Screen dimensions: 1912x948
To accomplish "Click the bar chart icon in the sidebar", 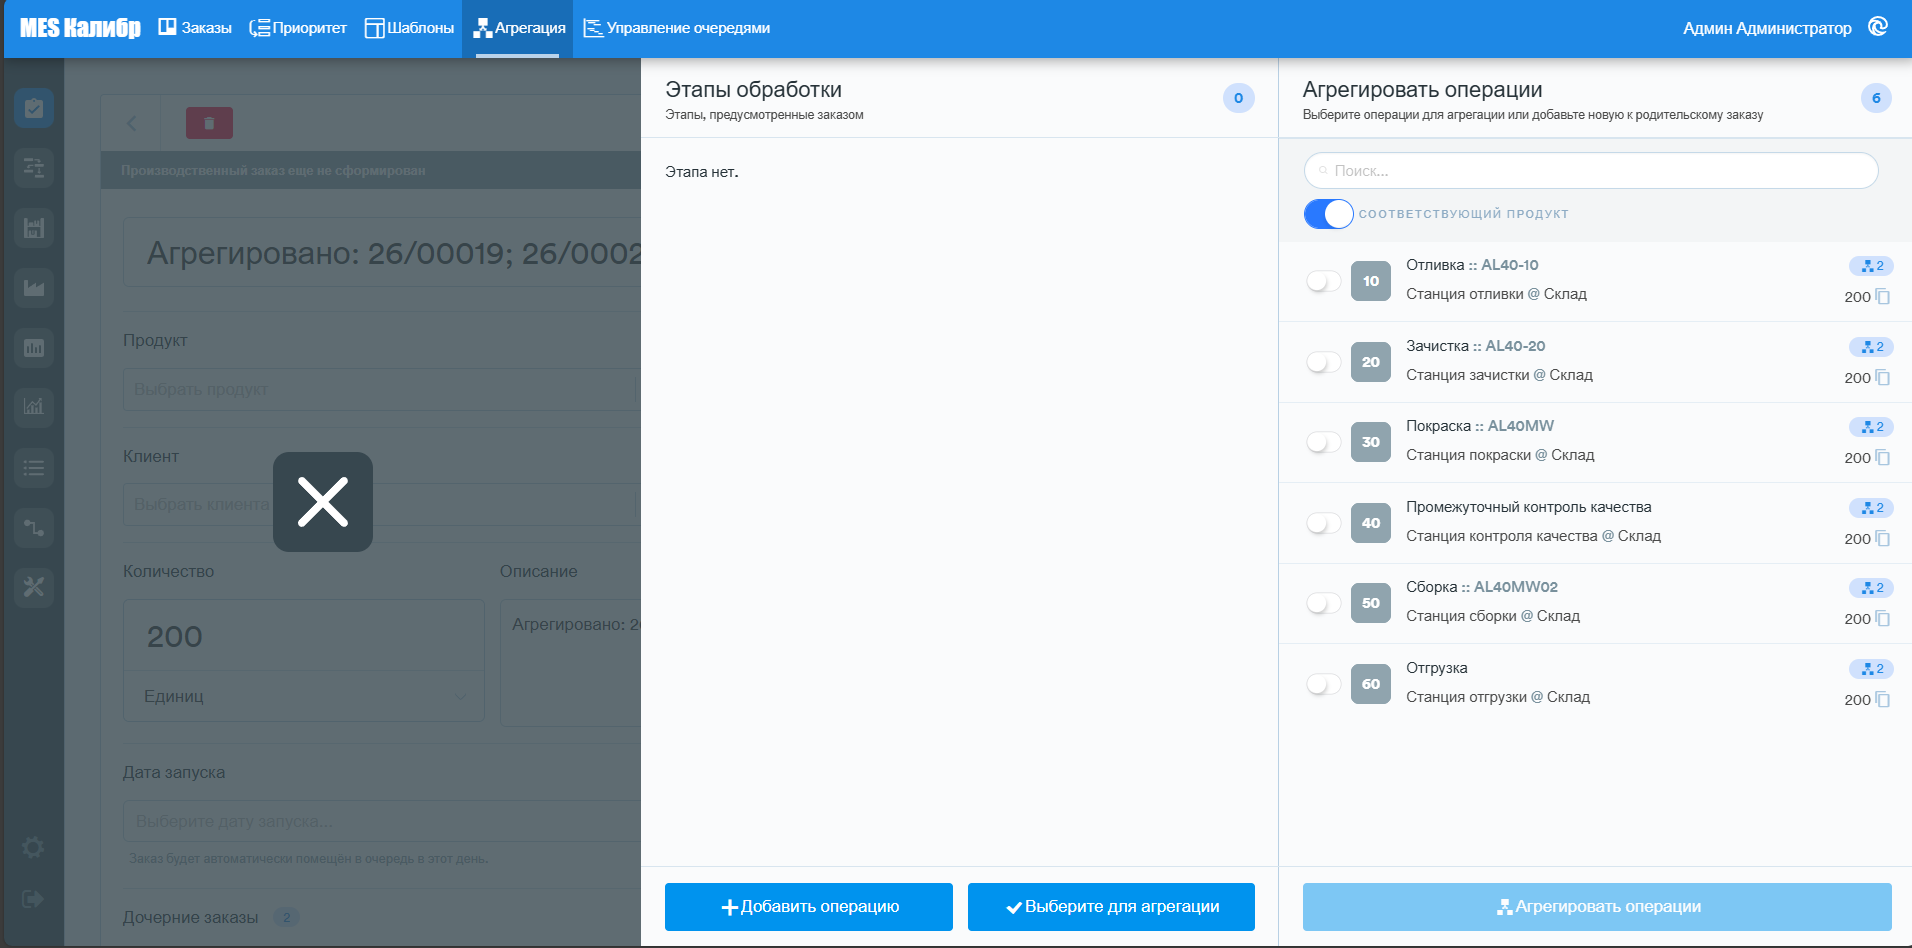I will coord(34,348).
